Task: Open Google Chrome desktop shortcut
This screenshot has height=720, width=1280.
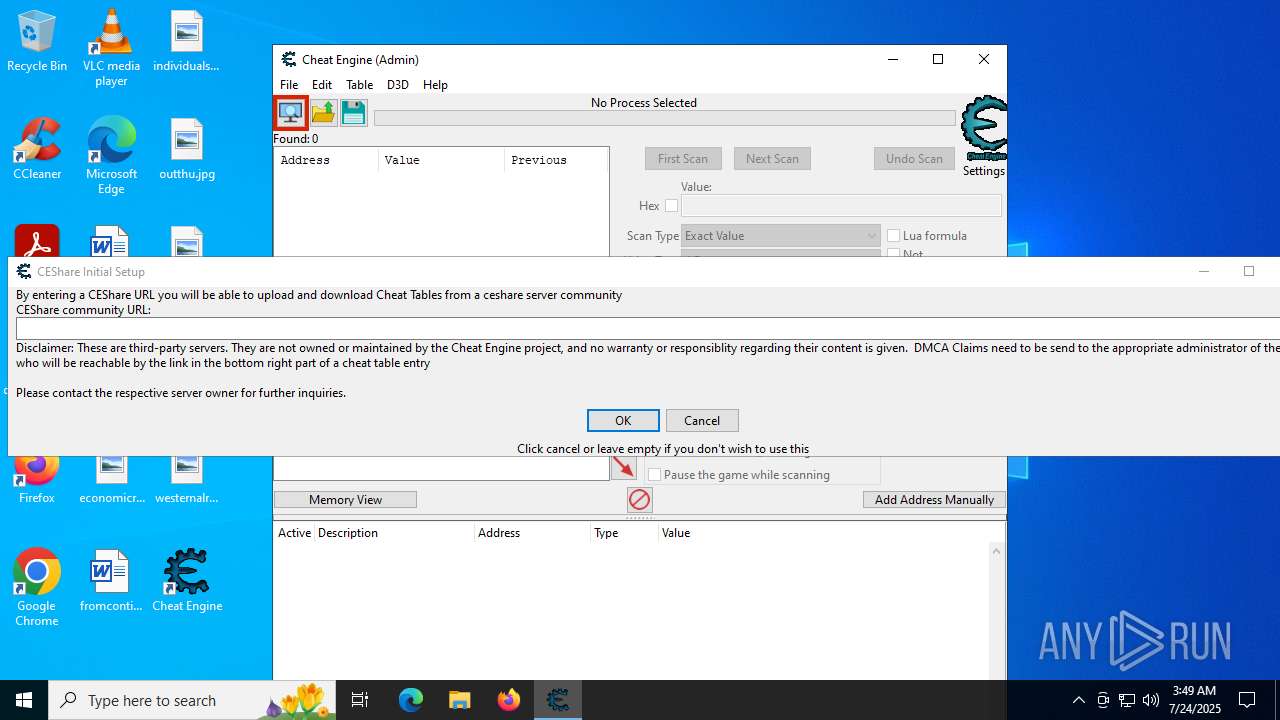Action: (37, 588)
